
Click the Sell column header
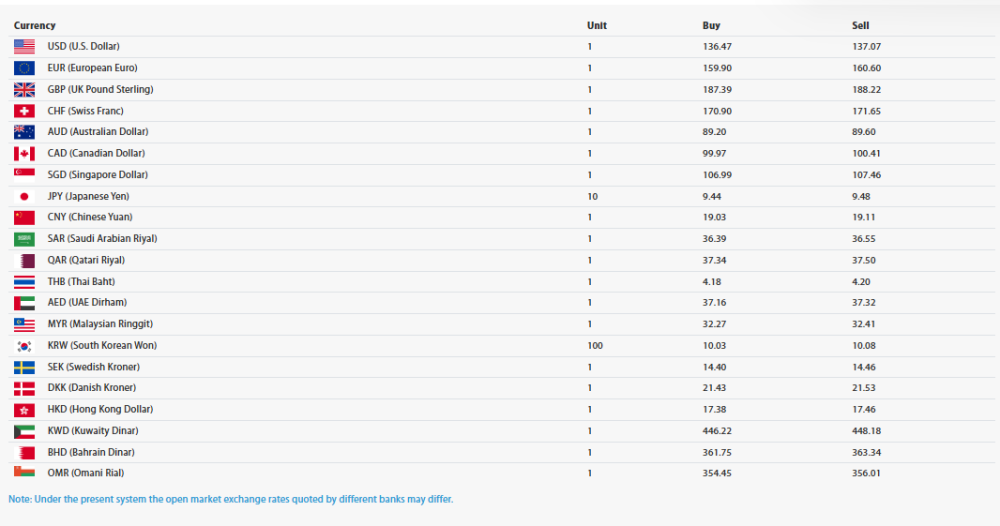click(x=860, y=26)
